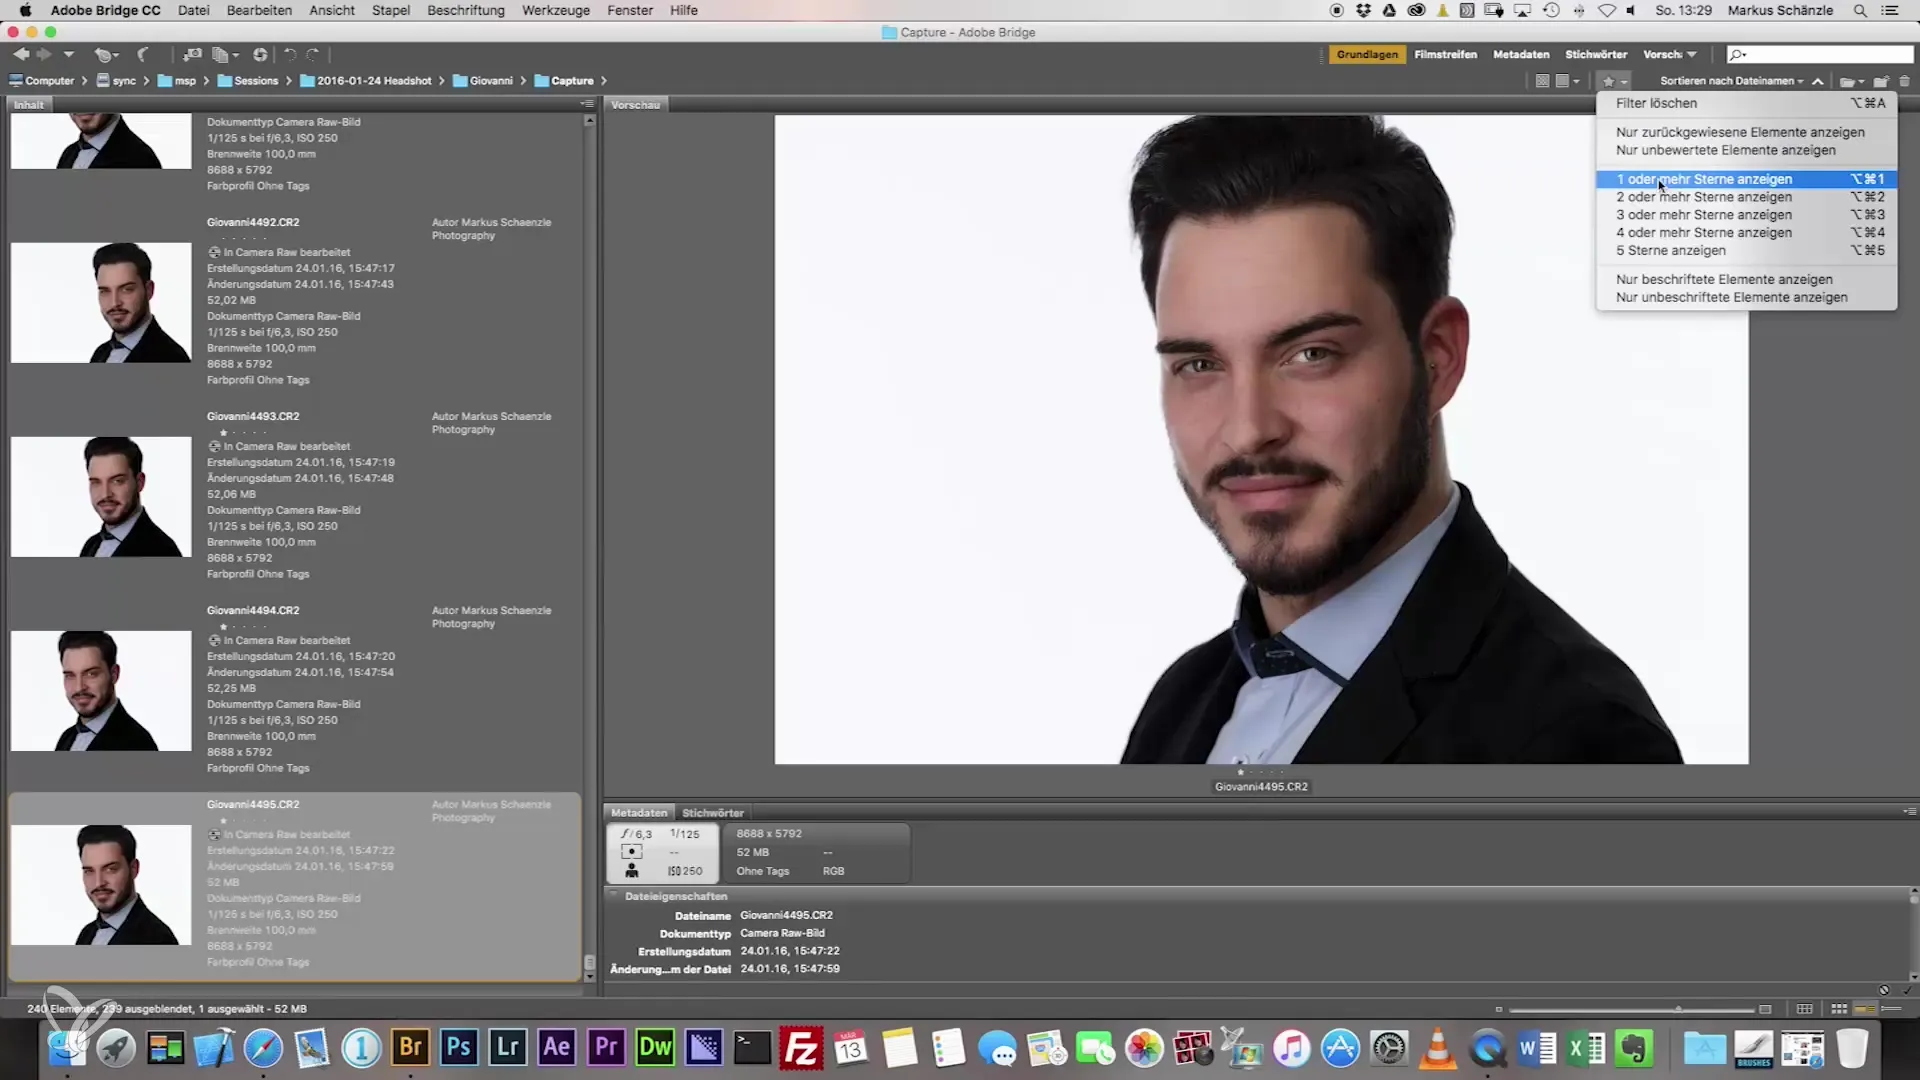Click smaller thumbnail size icon
The height and width of the screenshot is (1080, 1920).
pyautogui.click(x=1498, y=1010)
